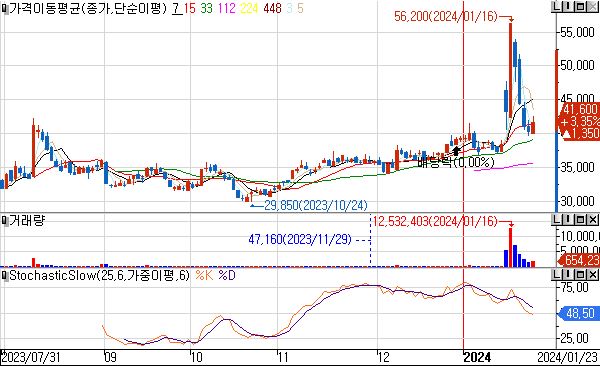Click the 75.00 stochastic axis label
Image resolution: width=600 pixels, height=366 pixels.
click(x=574, y=287)
